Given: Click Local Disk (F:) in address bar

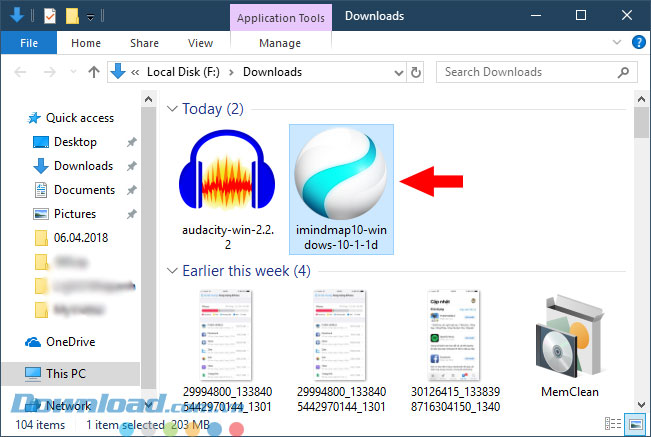Looking at the screenshot, I should tap(183, 72).
